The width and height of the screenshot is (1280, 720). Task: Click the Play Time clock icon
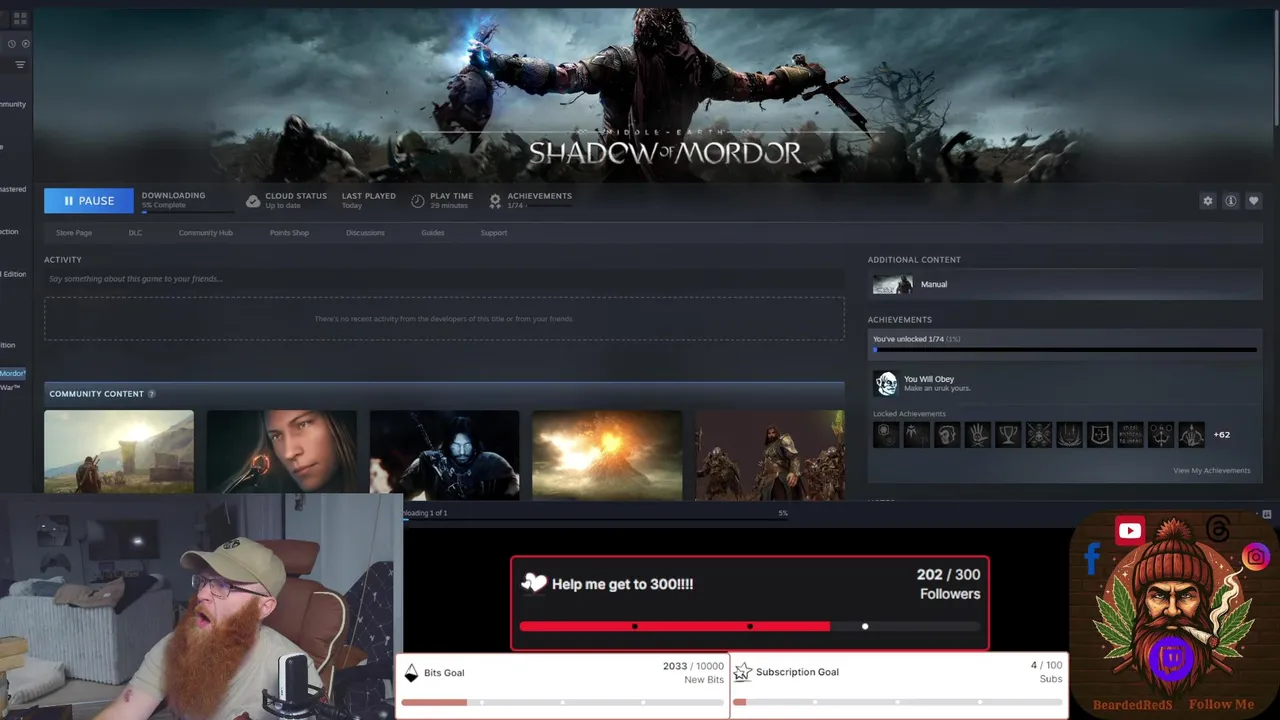point(418,201)
